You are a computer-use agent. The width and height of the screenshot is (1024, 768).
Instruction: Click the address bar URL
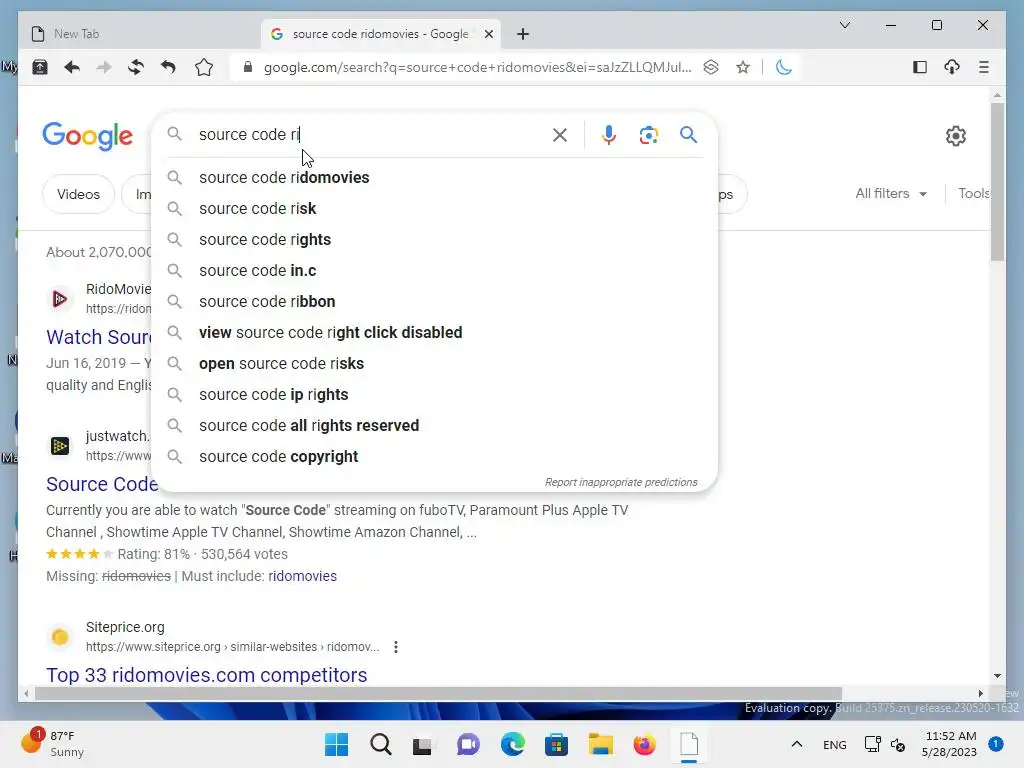(x=477, y=67)
